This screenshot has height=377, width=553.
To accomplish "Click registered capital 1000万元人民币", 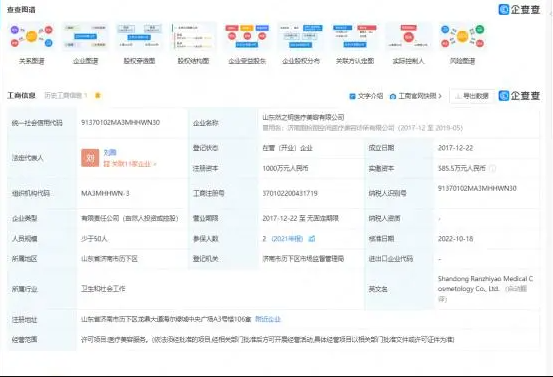I will [285, 168].
